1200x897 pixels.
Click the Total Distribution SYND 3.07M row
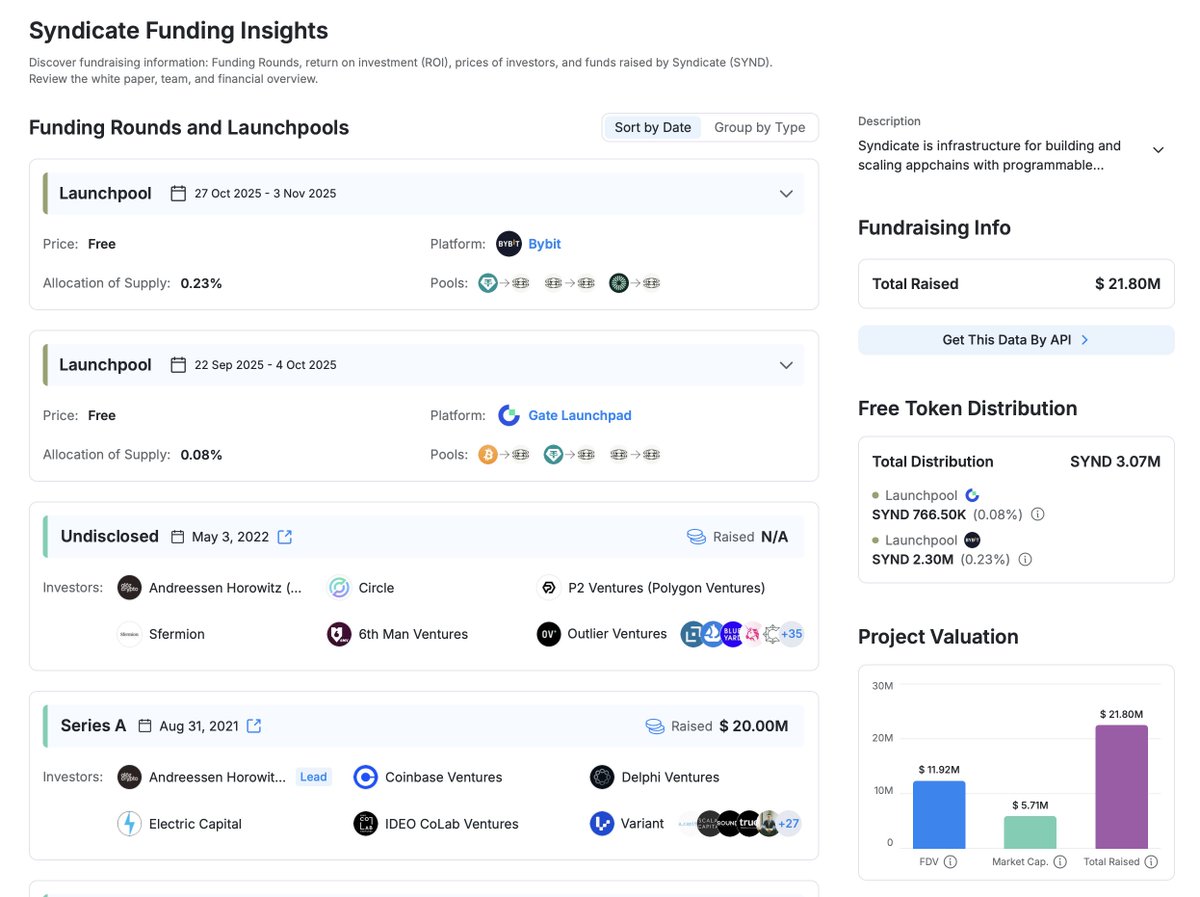click(1016, 462)
